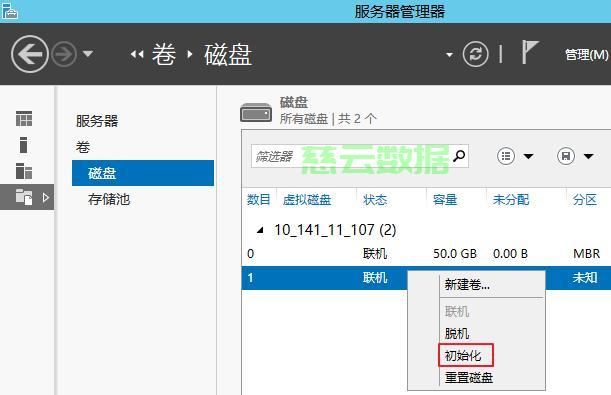Open navigation history dropdown arrow
Viewport: 611px width, 395px height.
pos(88,54)
